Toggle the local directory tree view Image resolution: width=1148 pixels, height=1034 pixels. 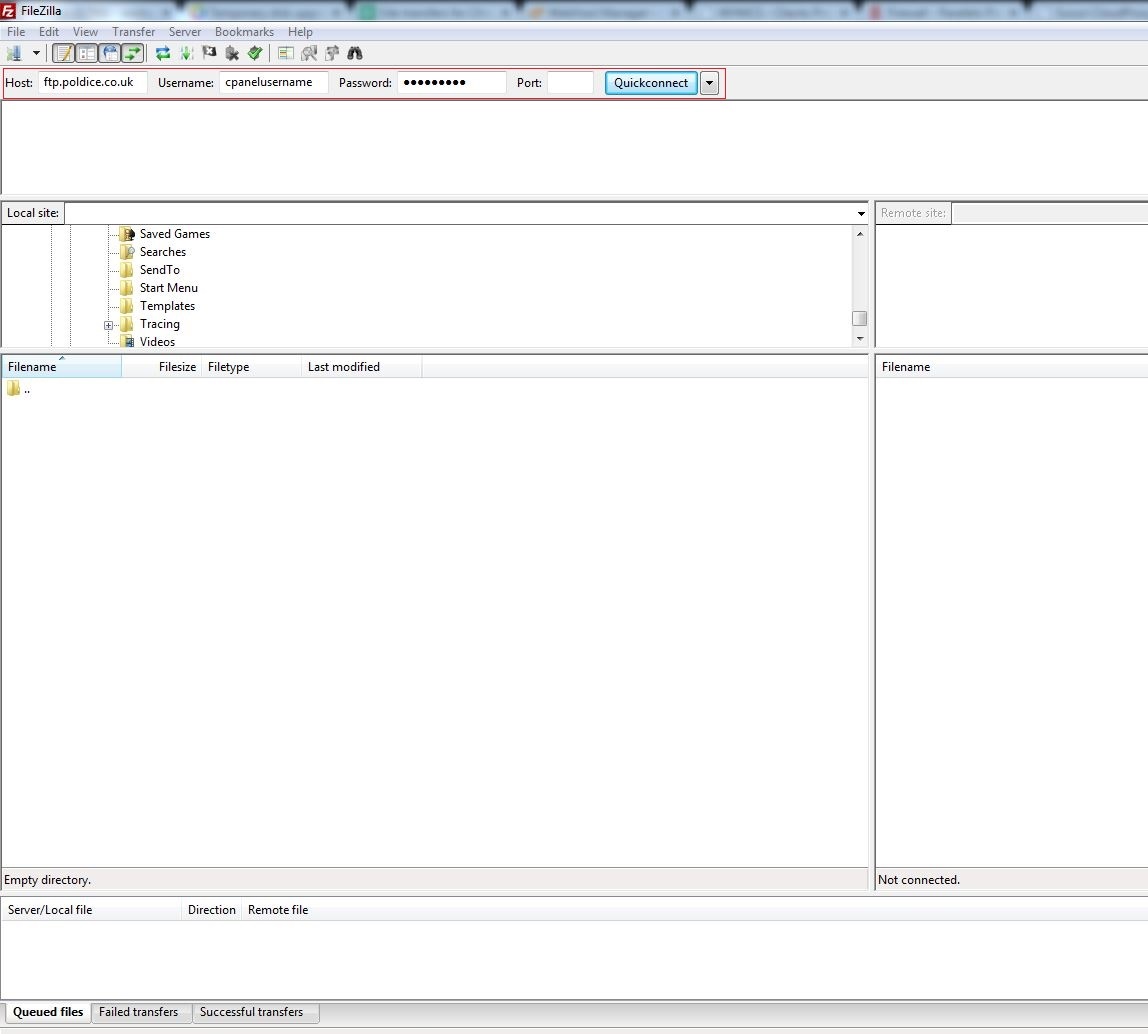tap(87, 53)
